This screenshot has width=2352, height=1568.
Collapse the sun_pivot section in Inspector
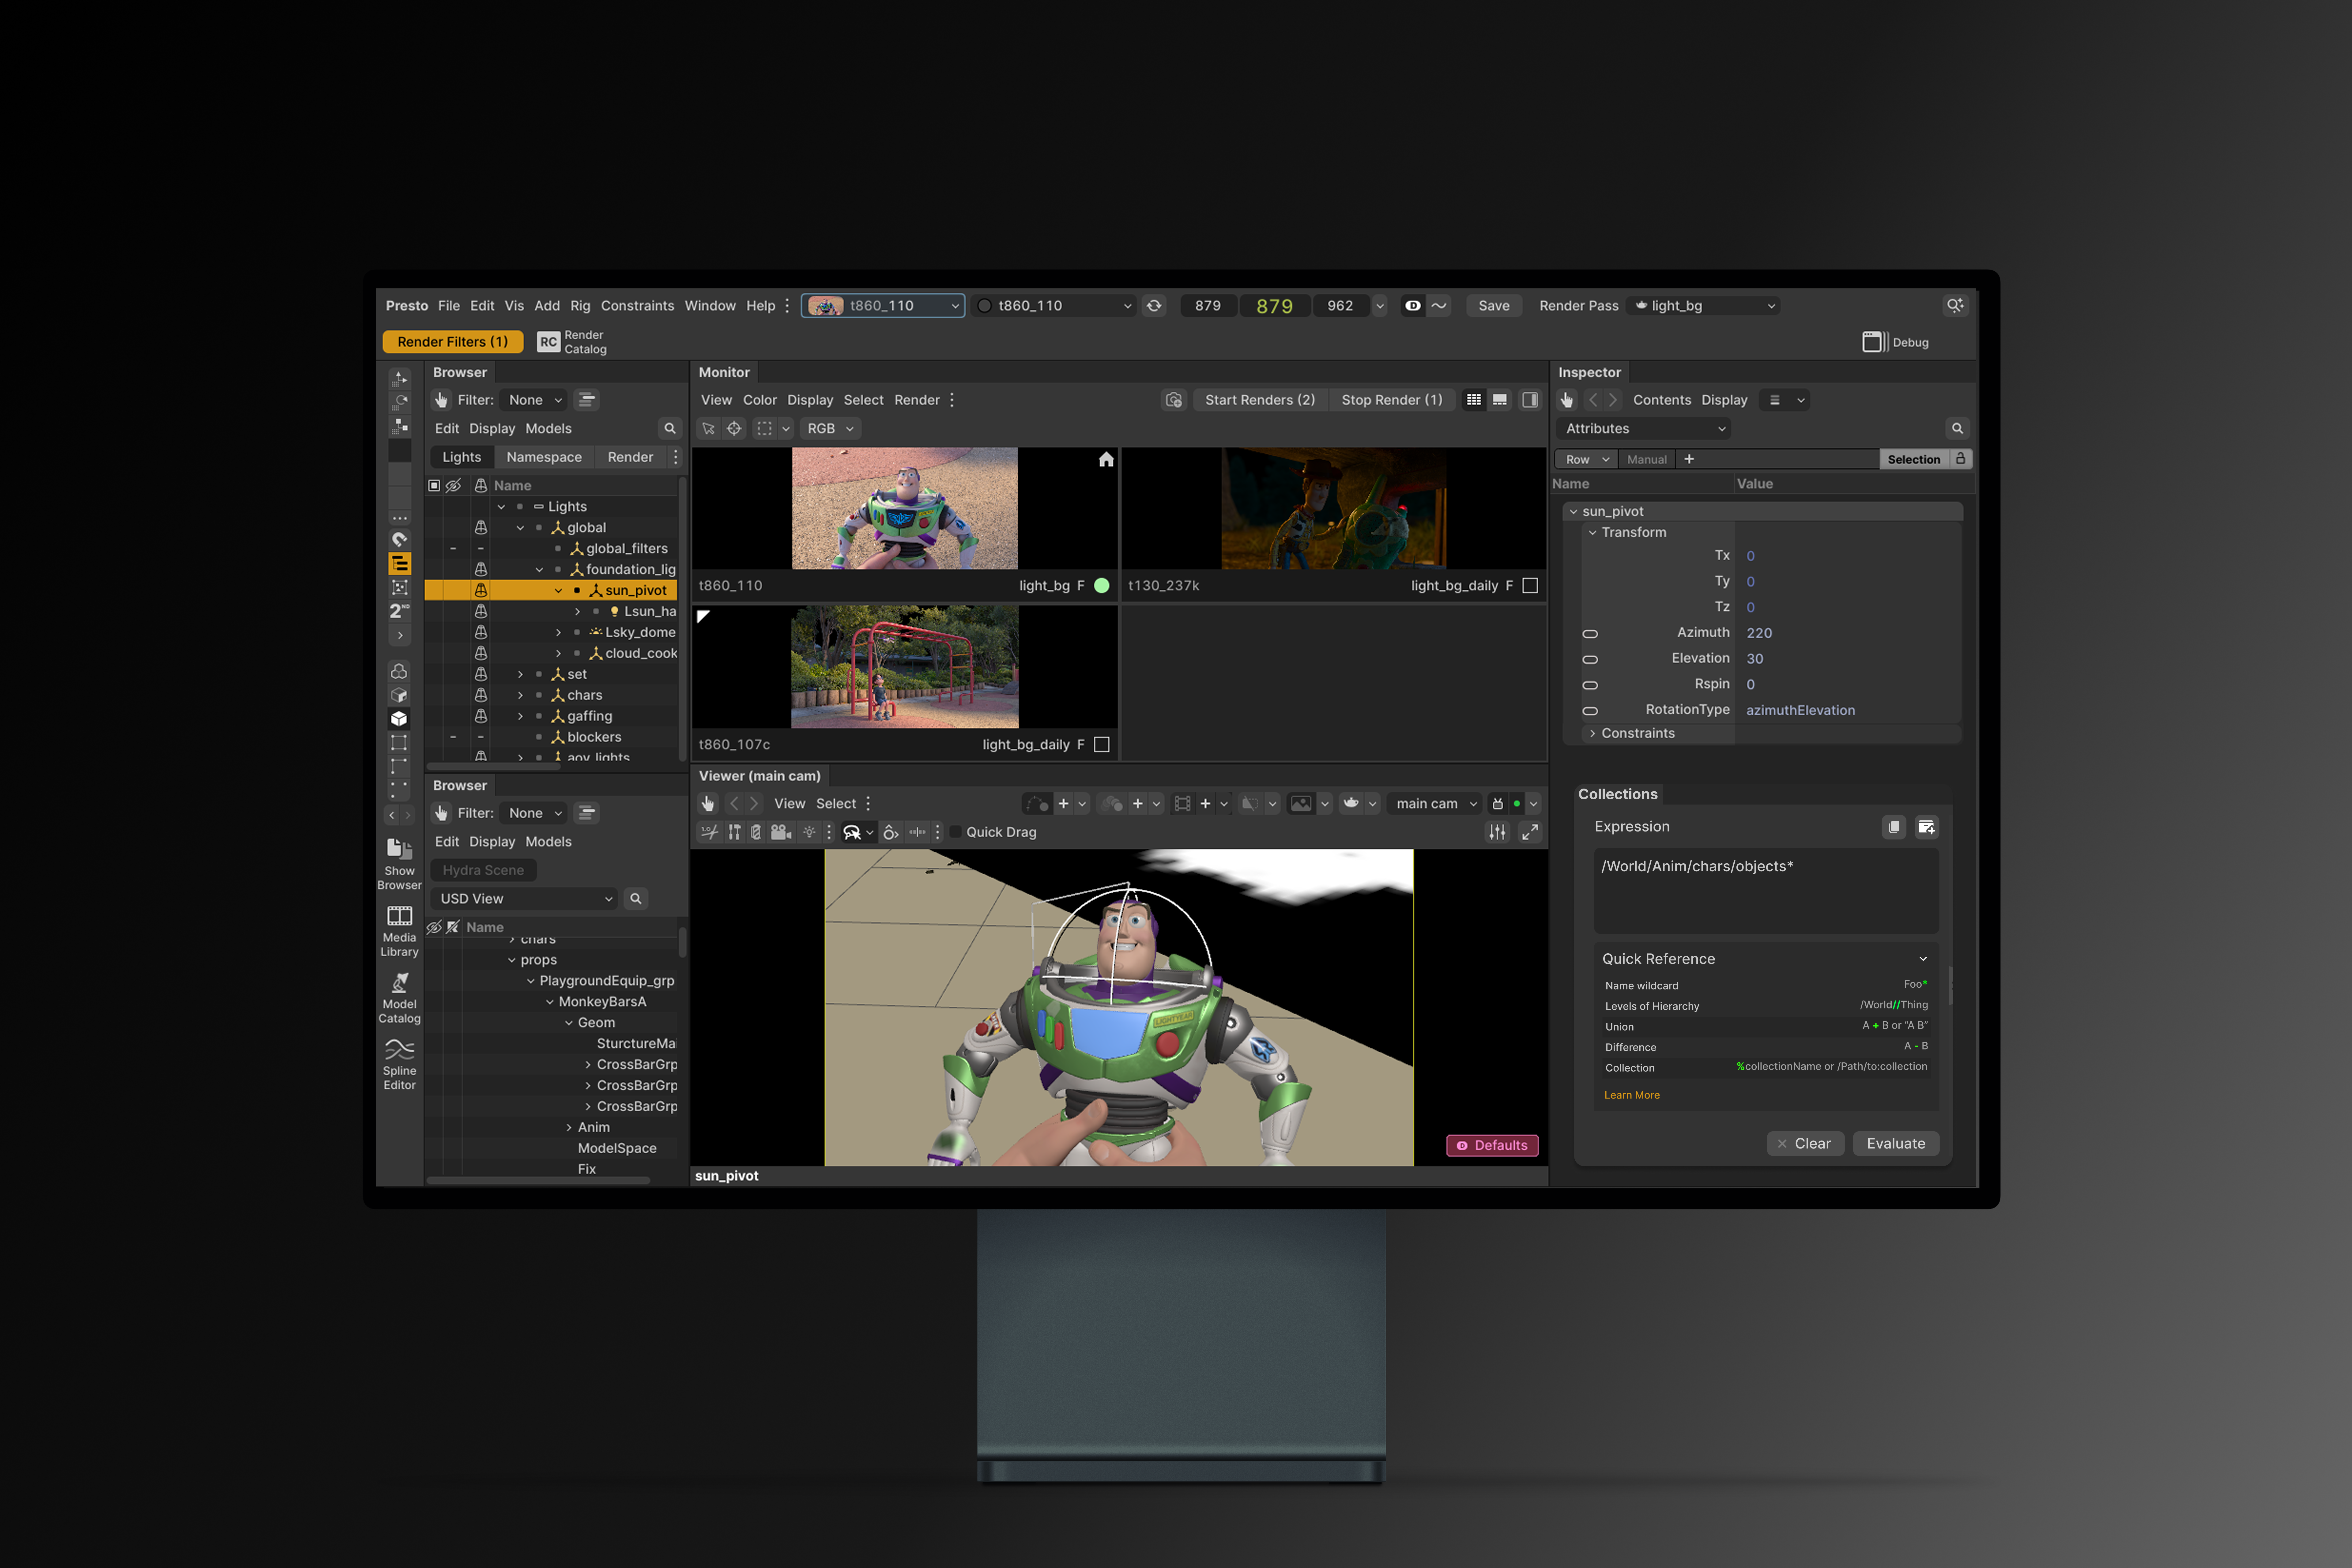[x=1573, y=512]
